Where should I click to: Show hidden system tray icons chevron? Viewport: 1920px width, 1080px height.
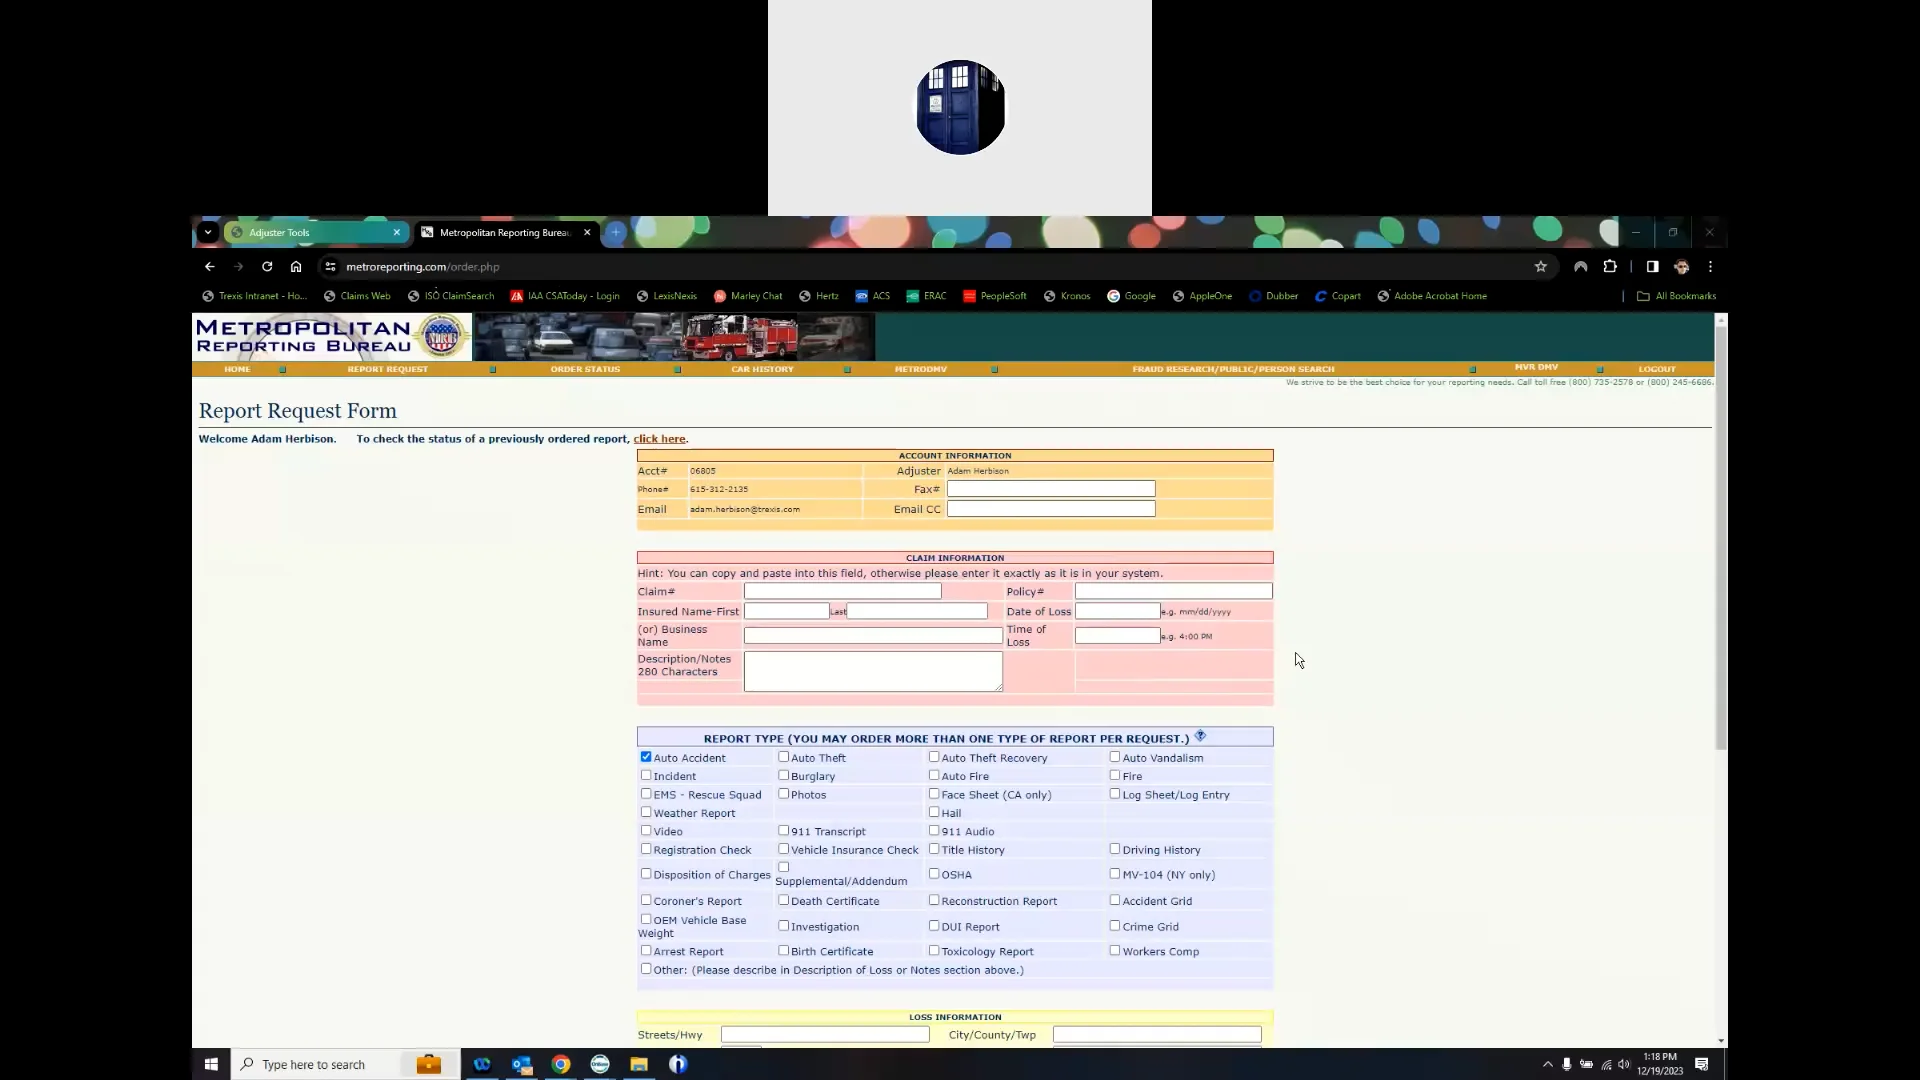point(1547,1064)
